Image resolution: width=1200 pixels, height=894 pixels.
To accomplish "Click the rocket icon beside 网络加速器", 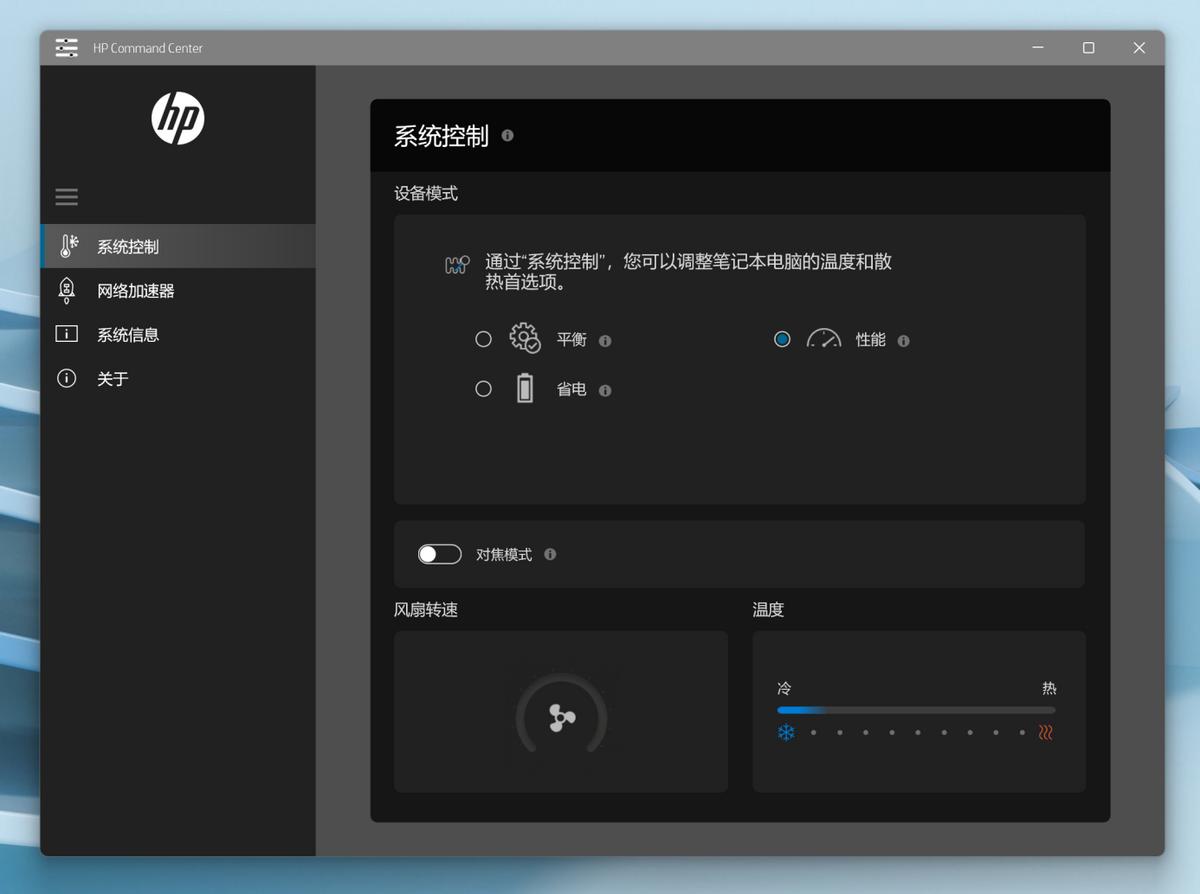I will [67, 290].
